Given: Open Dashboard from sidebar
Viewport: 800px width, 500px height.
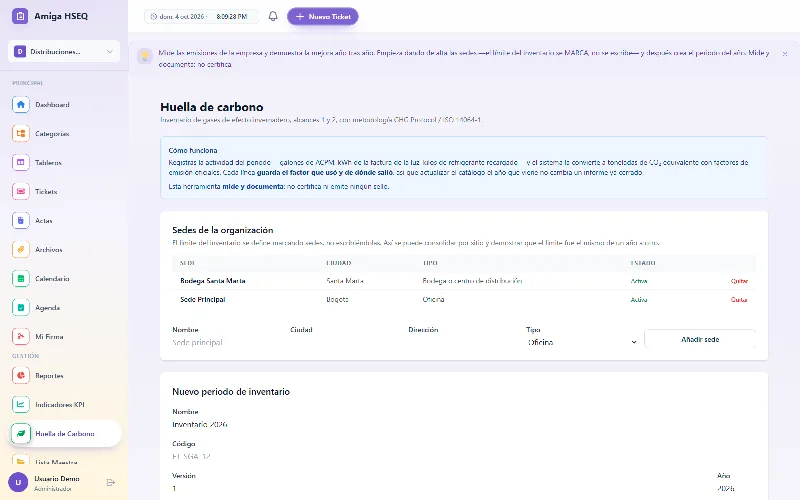Looking at the screenshot, I should (65, 105).
